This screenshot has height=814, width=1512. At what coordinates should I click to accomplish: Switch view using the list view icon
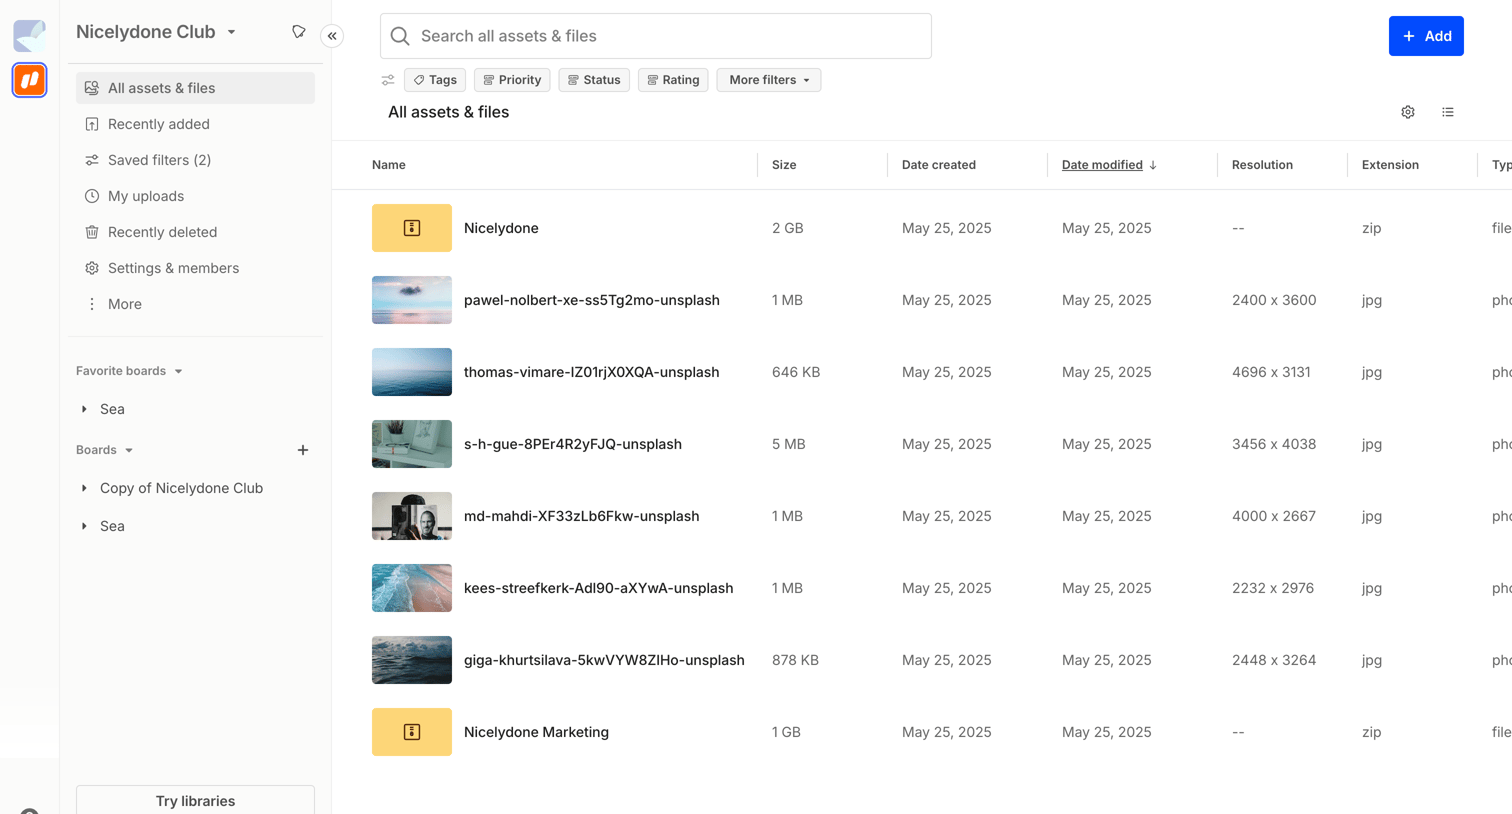click(x=1448, y=112)
